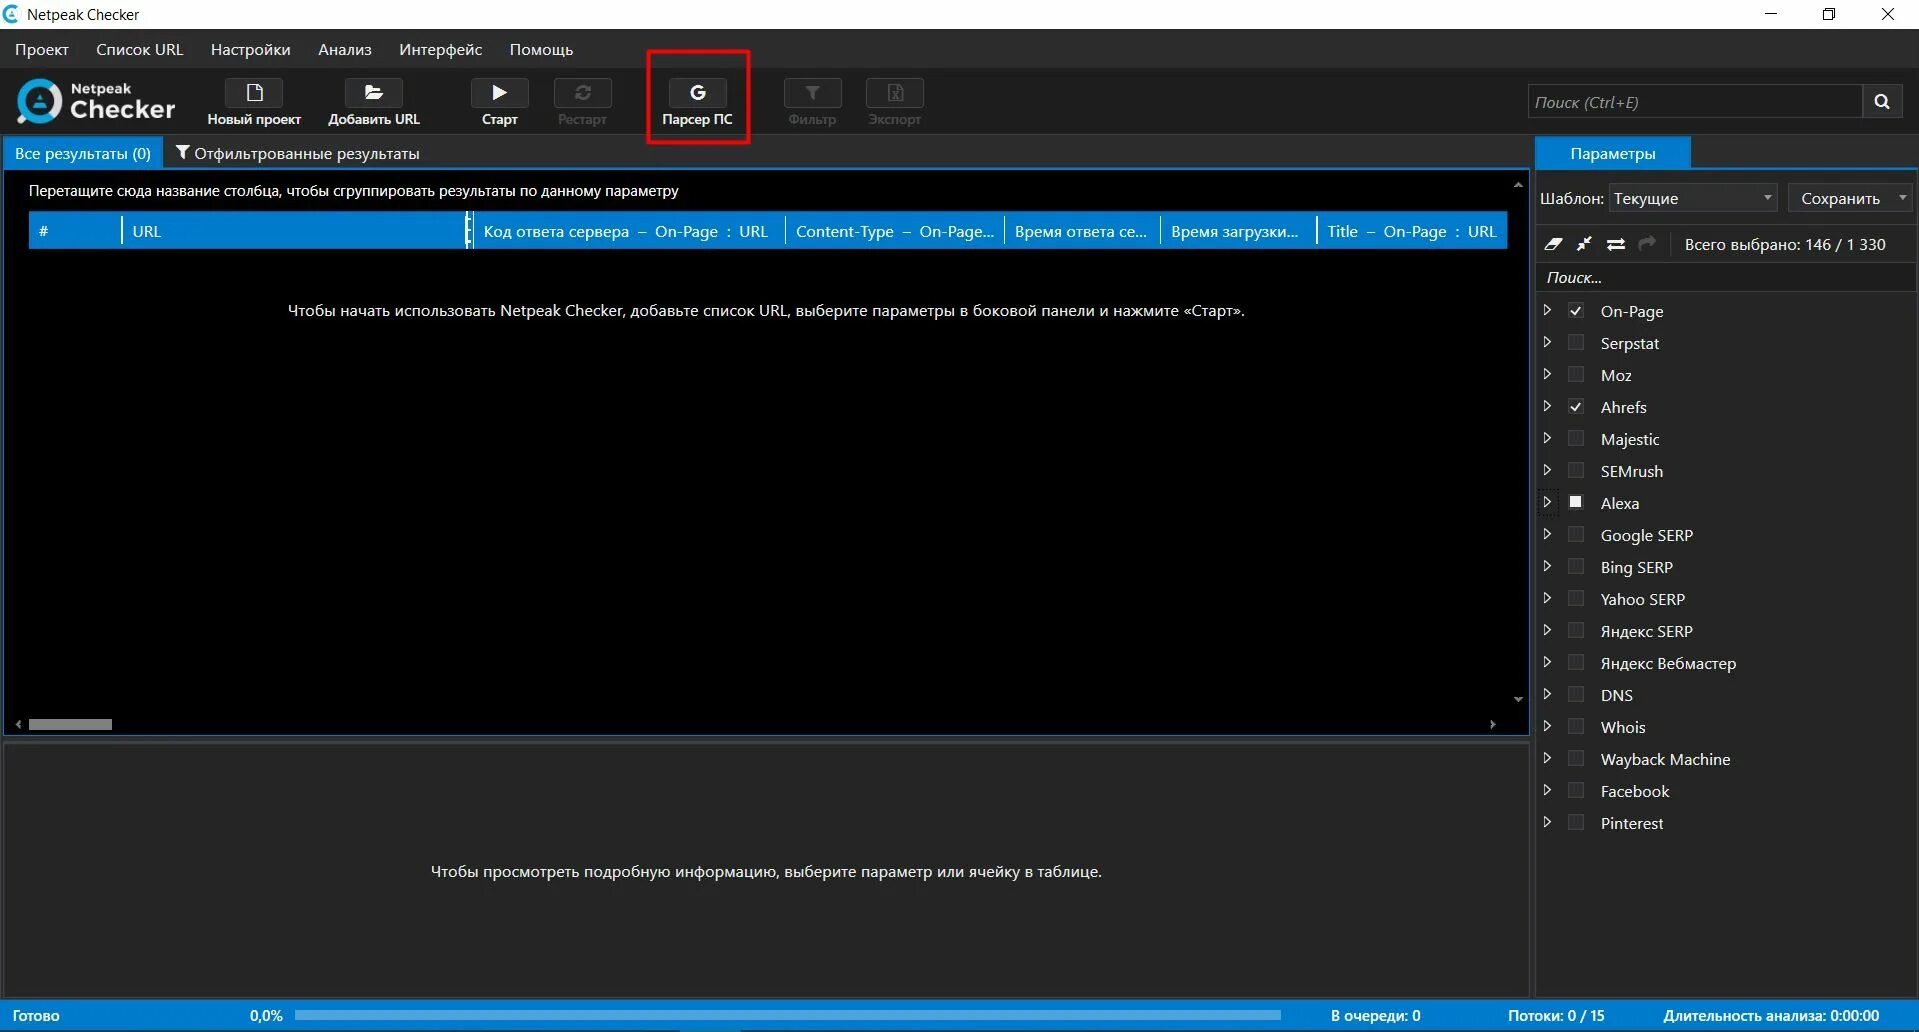Open the Анализ menu
This screenshot has width=1919, height=1032.
(345, 50)
